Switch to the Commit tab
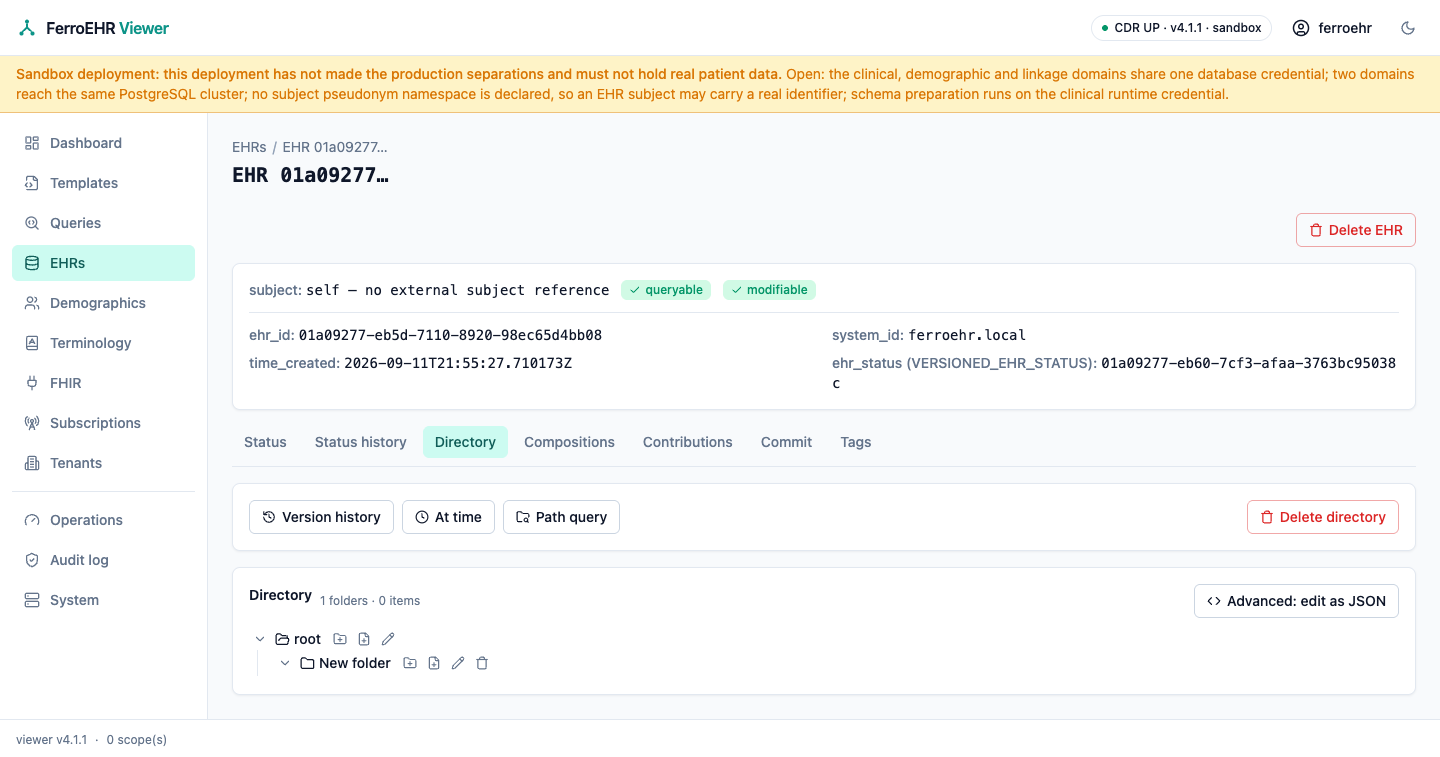The width and height of the screenshot is (1440, 757). 786,442
